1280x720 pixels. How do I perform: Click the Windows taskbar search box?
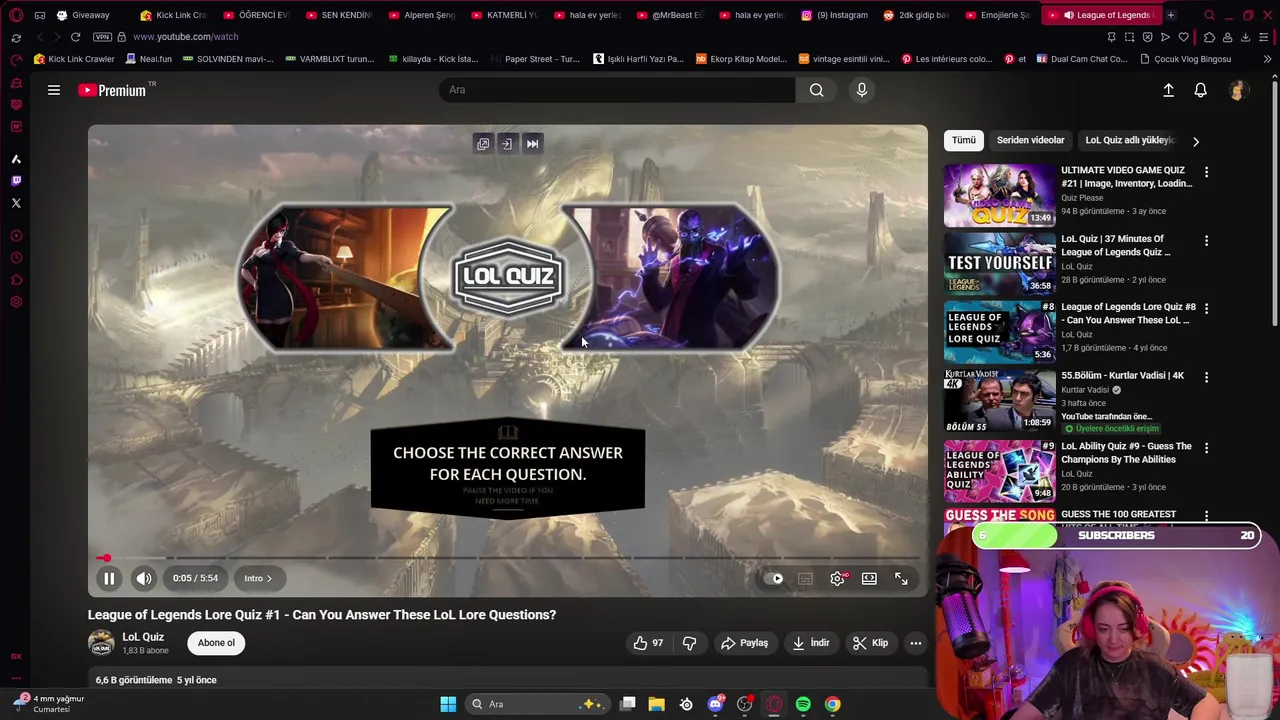[538, 704]
